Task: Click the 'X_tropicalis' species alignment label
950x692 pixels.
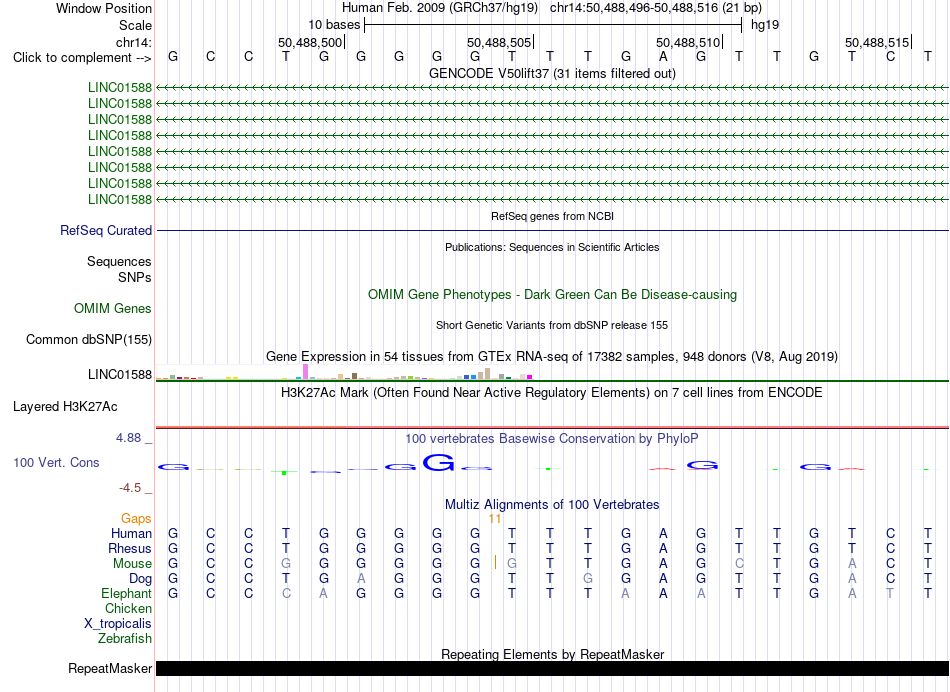Action: click(x=118, y=624)
